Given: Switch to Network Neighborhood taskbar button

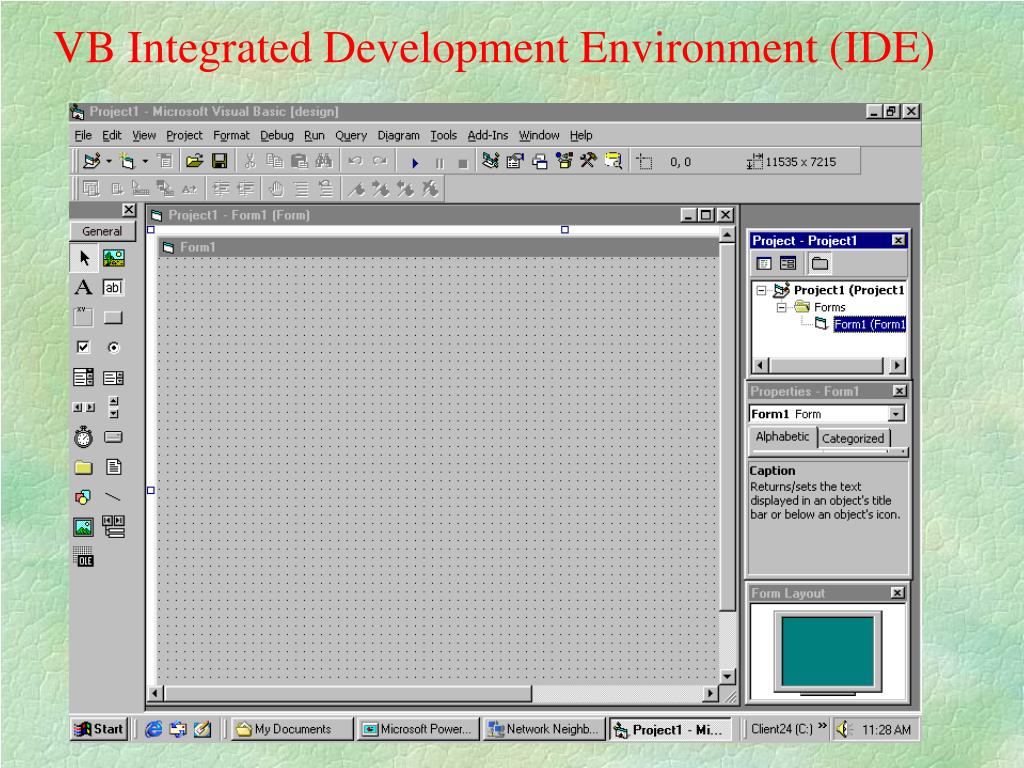Looking at the screenshot, I should (545, 729).
